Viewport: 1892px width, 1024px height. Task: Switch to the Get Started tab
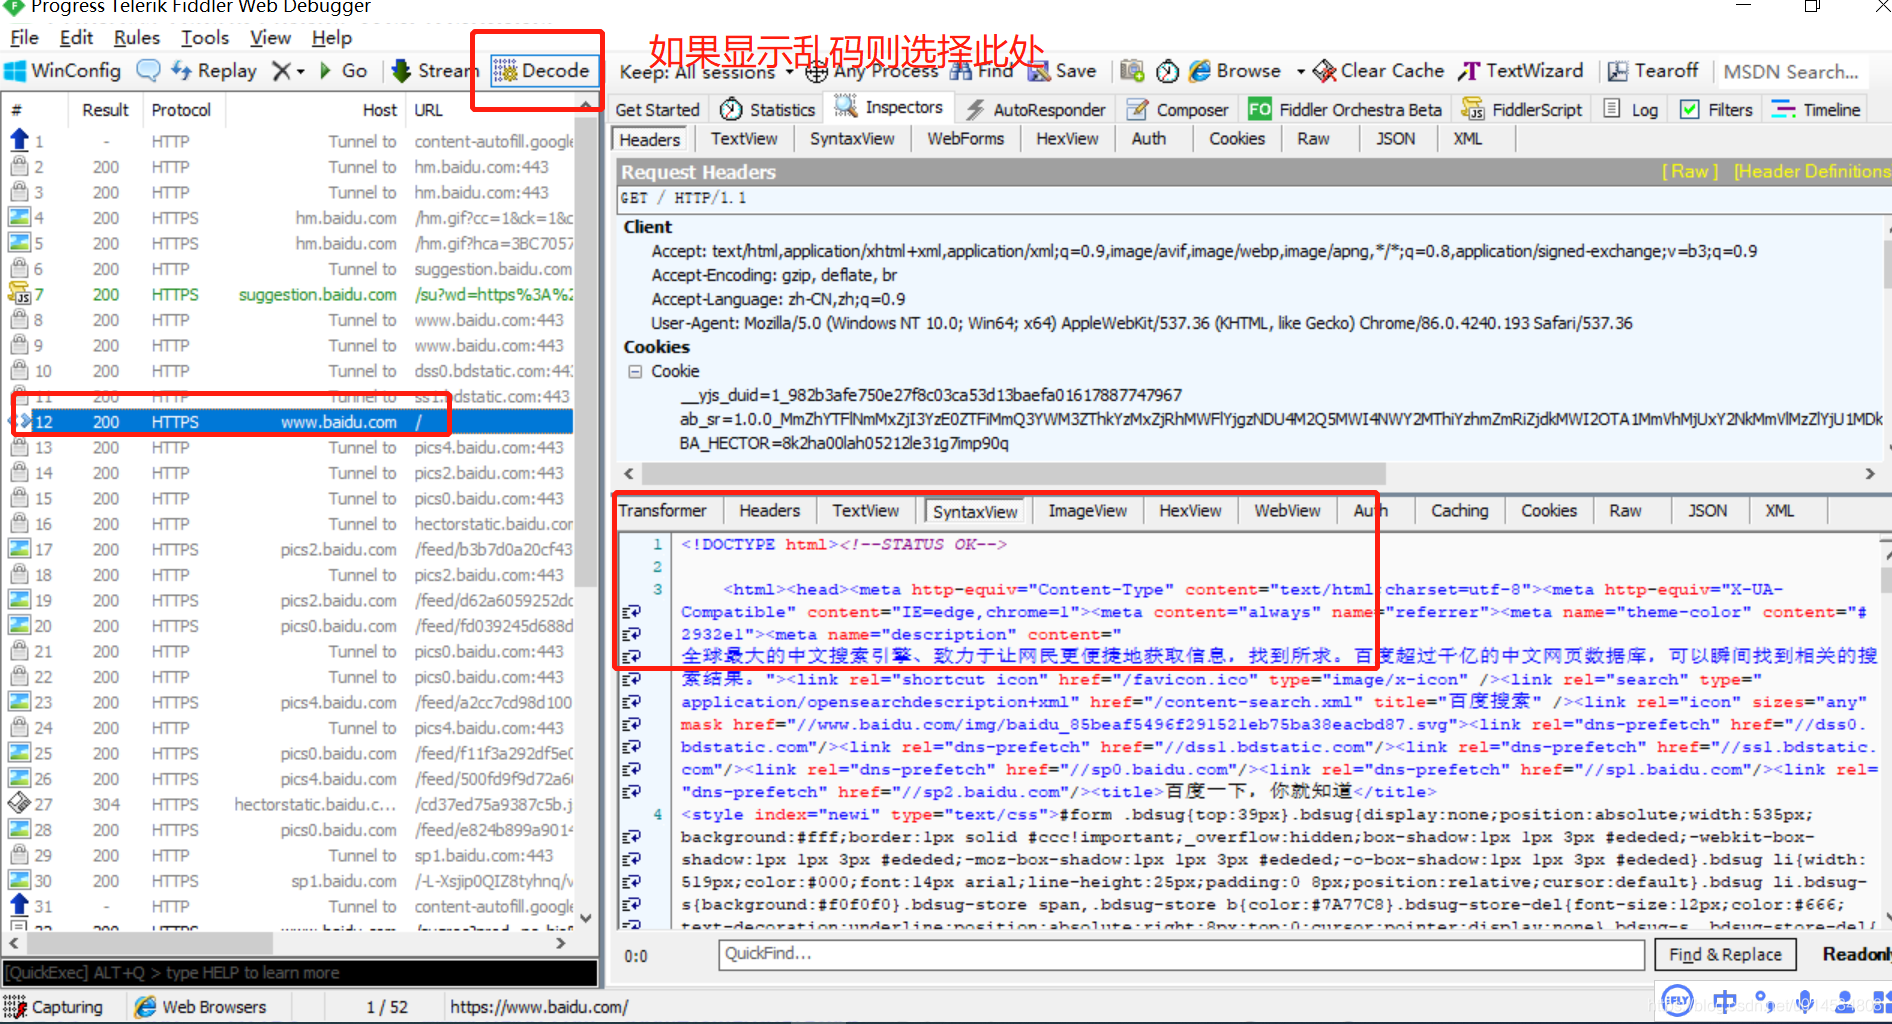657,110
